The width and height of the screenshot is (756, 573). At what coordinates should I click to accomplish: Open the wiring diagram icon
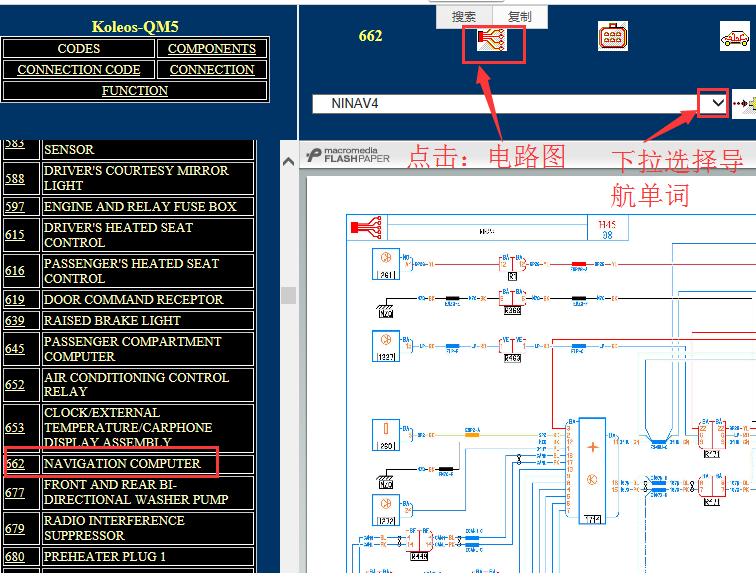(492, 40)
